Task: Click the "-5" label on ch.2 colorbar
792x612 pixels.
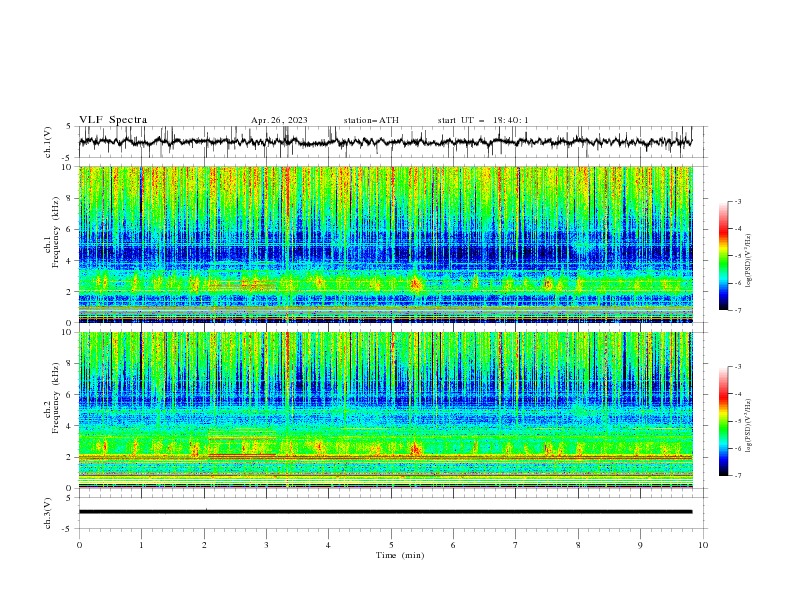Action: pyautogui.click(x=737, y=421)
